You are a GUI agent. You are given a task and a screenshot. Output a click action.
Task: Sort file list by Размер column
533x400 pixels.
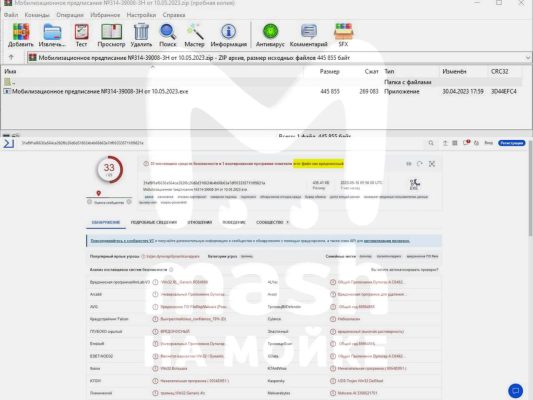pos(329,71)
